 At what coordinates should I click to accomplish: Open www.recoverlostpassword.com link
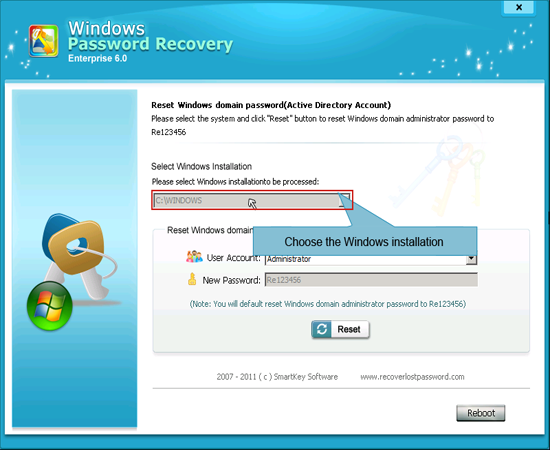(412, 377)
